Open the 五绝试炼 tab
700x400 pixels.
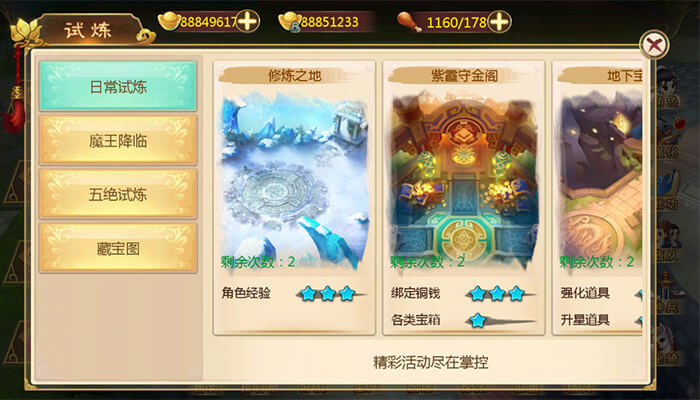118,194
